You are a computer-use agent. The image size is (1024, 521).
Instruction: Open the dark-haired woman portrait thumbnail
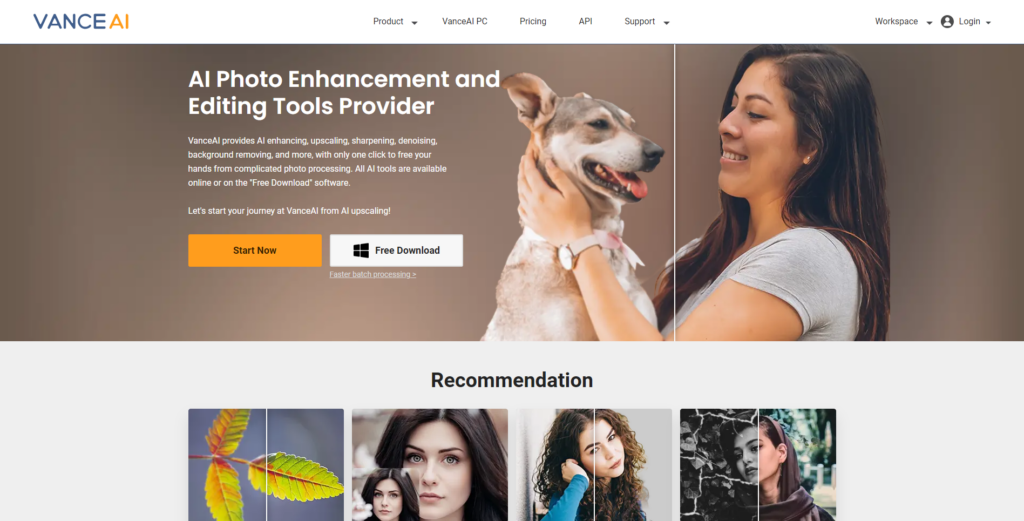coord(430,465)
